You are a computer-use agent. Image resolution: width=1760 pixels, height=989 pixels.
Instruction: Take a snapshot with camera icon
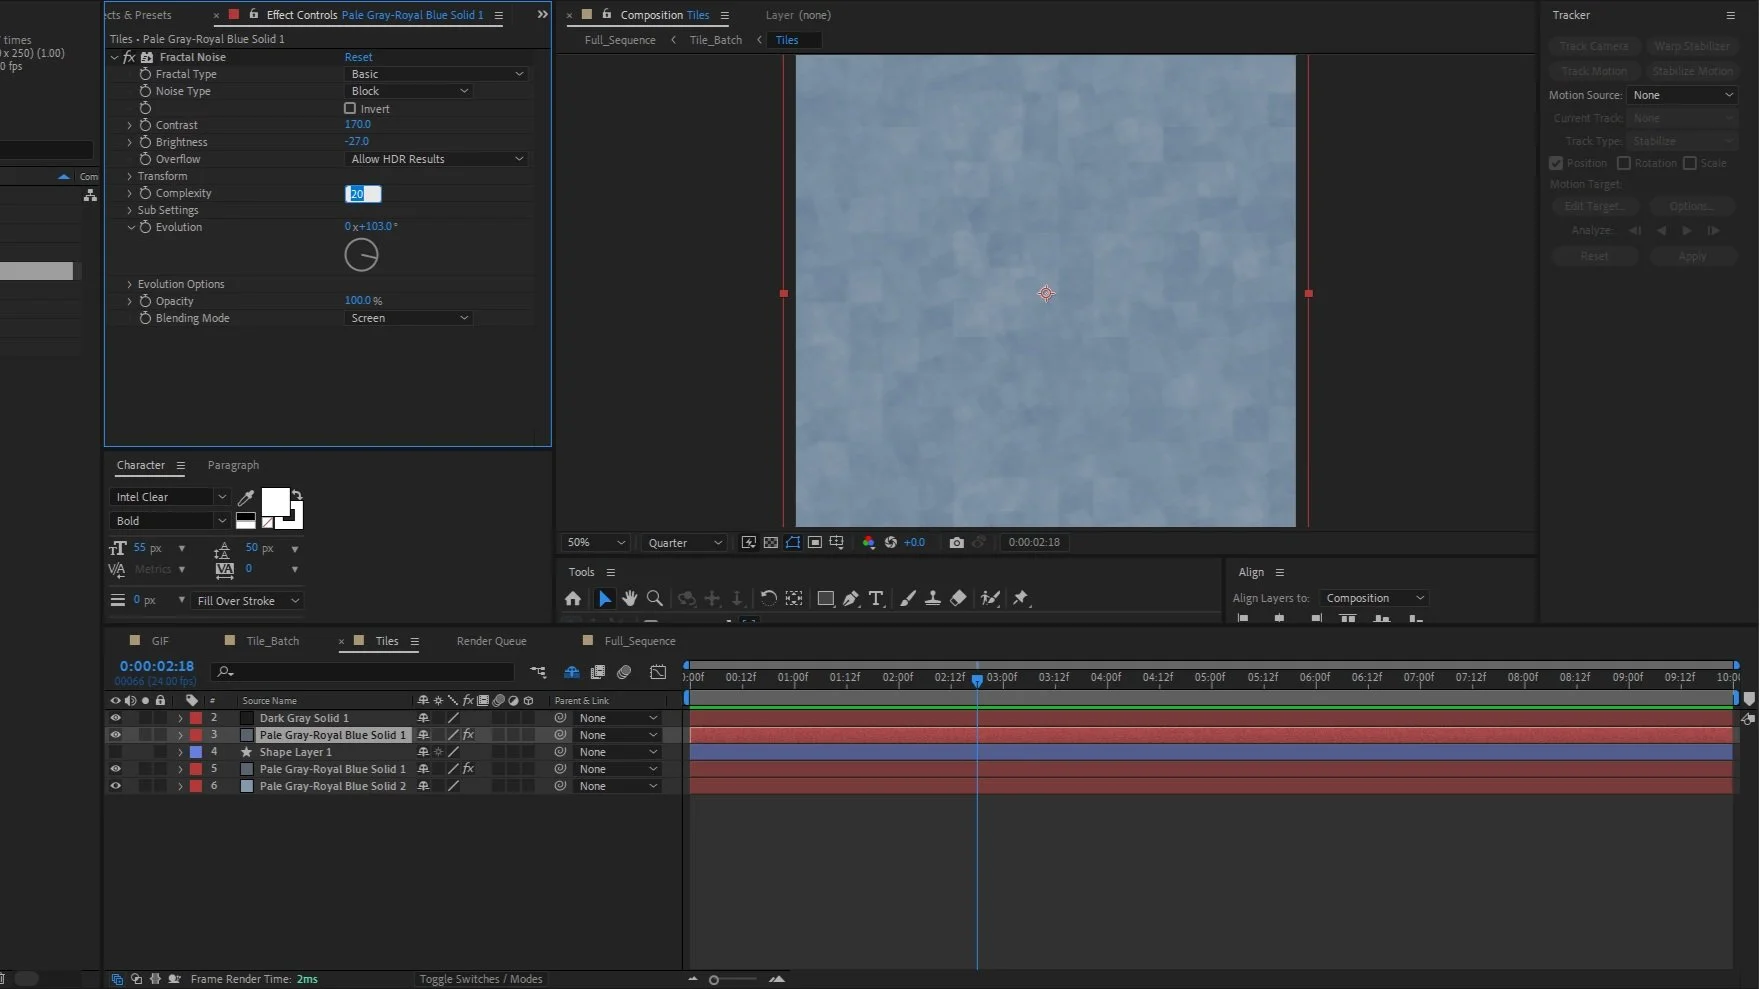tap(956, 542)
